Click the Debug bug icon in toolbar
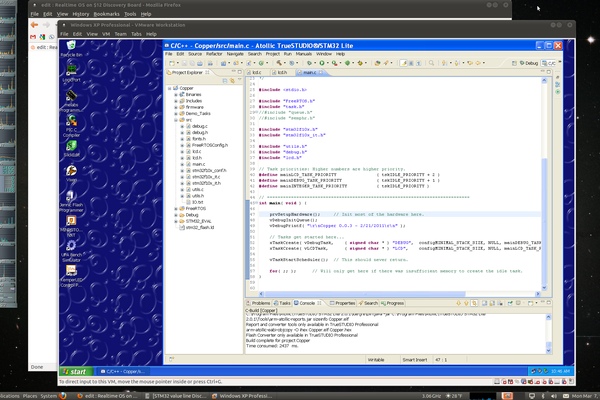Screen dimensions: 600x400 coord(309,63)
